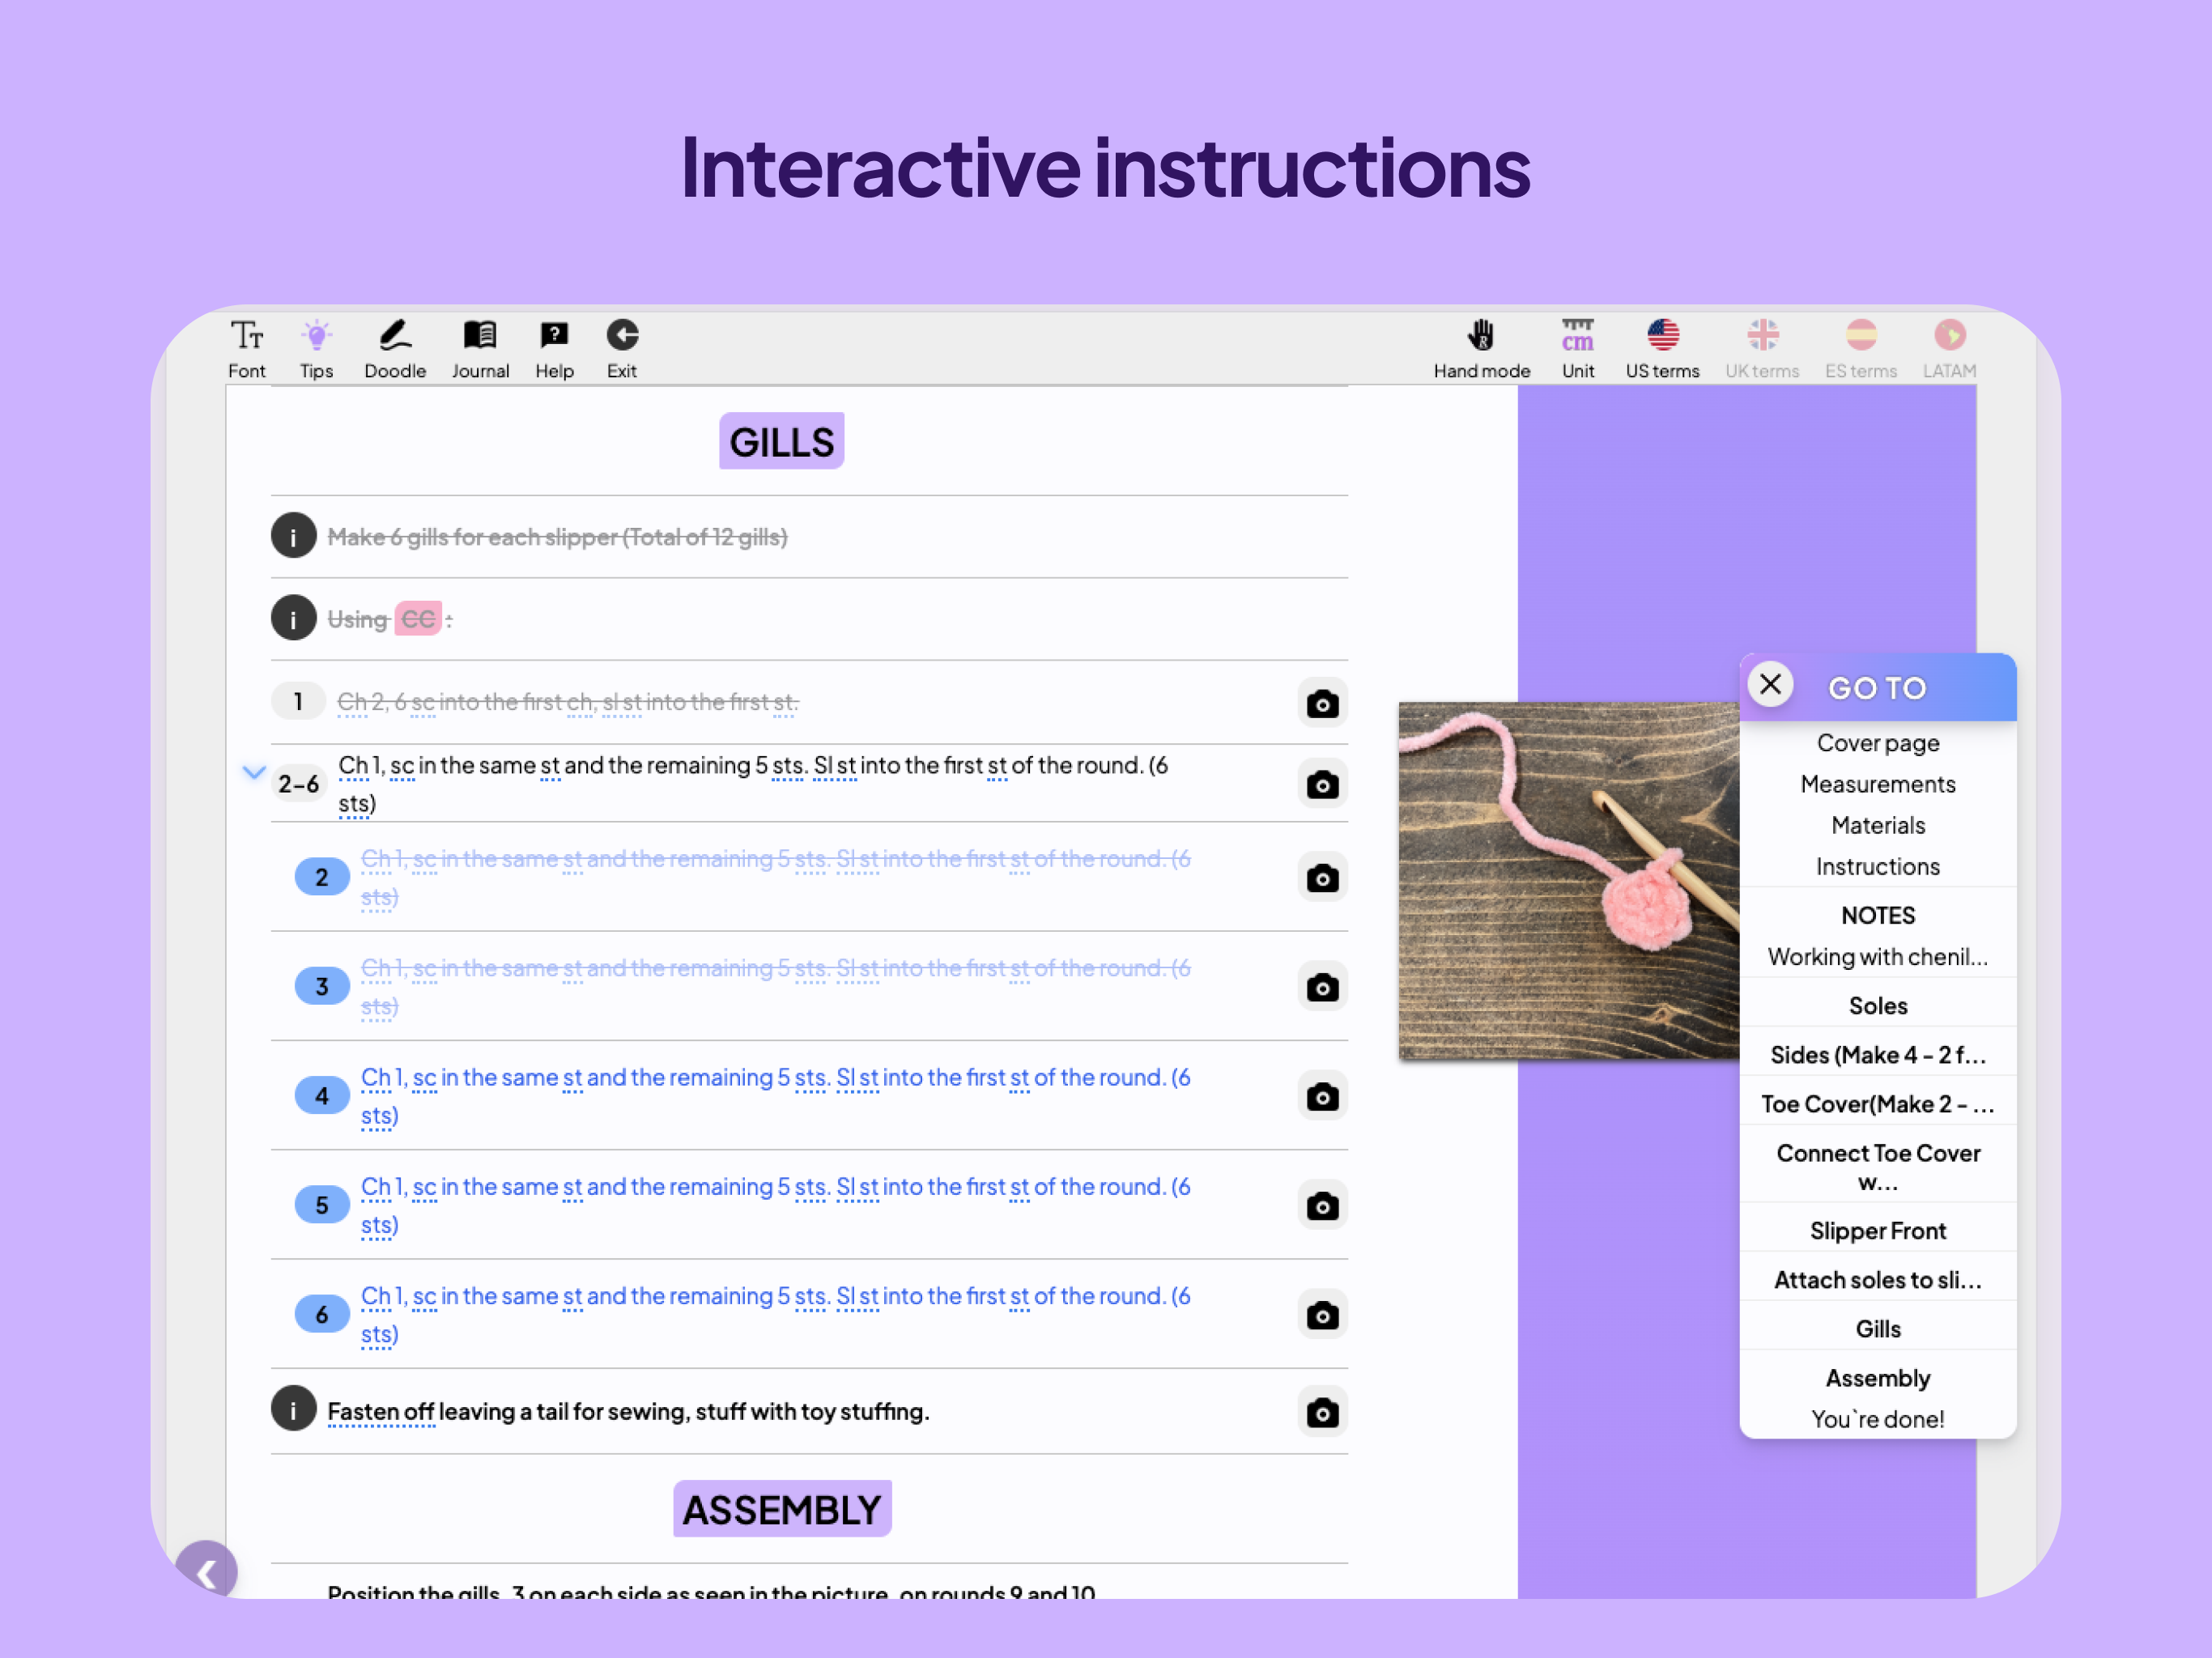The height and width of the screenshot is (1658, 2212).
Task: Open camera icon for round 4
Action: coord(1322,1096)
